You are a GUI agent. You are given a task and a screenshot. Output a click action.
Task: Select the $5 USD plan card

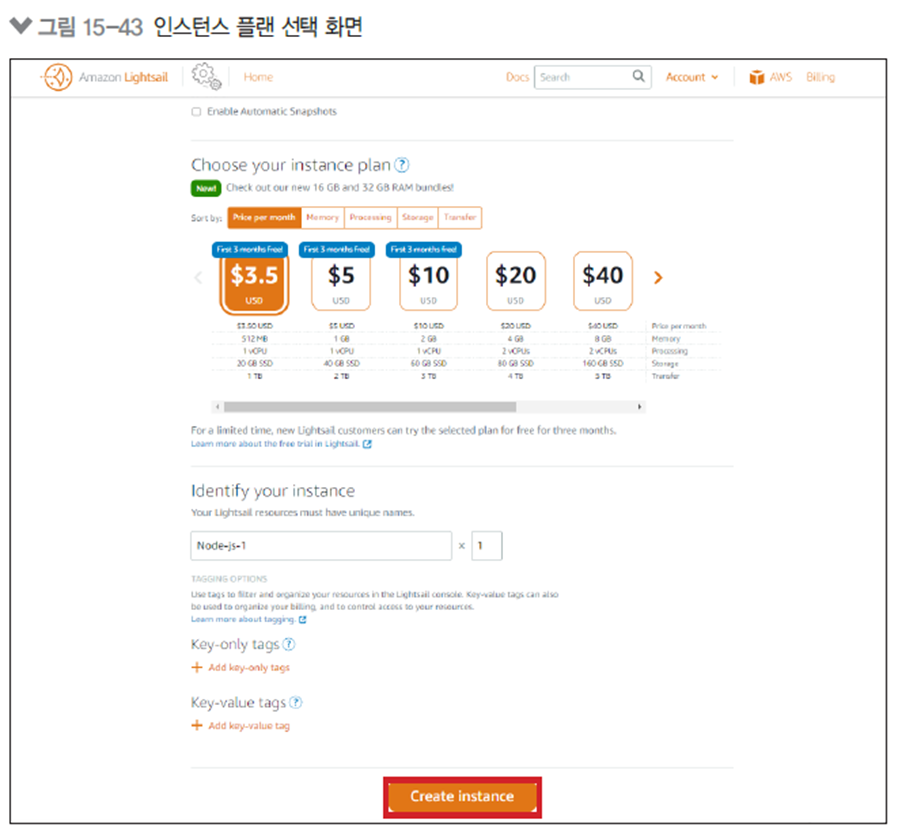click(x=341, y=281)
